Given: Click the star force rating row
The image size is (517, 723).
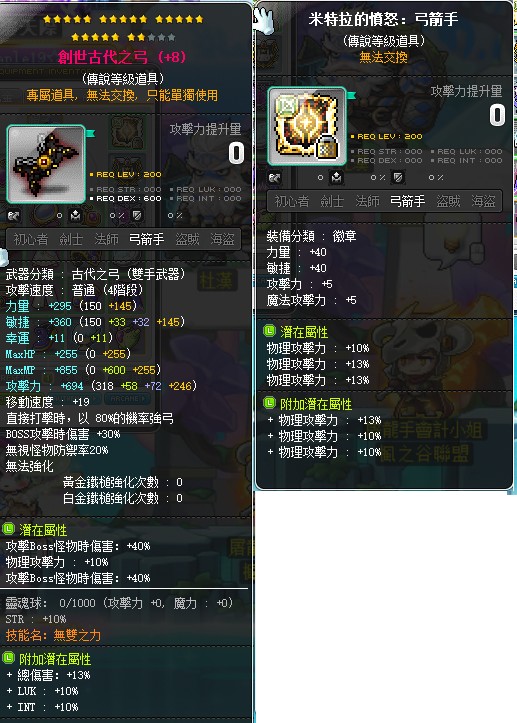Looking at the screenshot, I should pos(123,28).
